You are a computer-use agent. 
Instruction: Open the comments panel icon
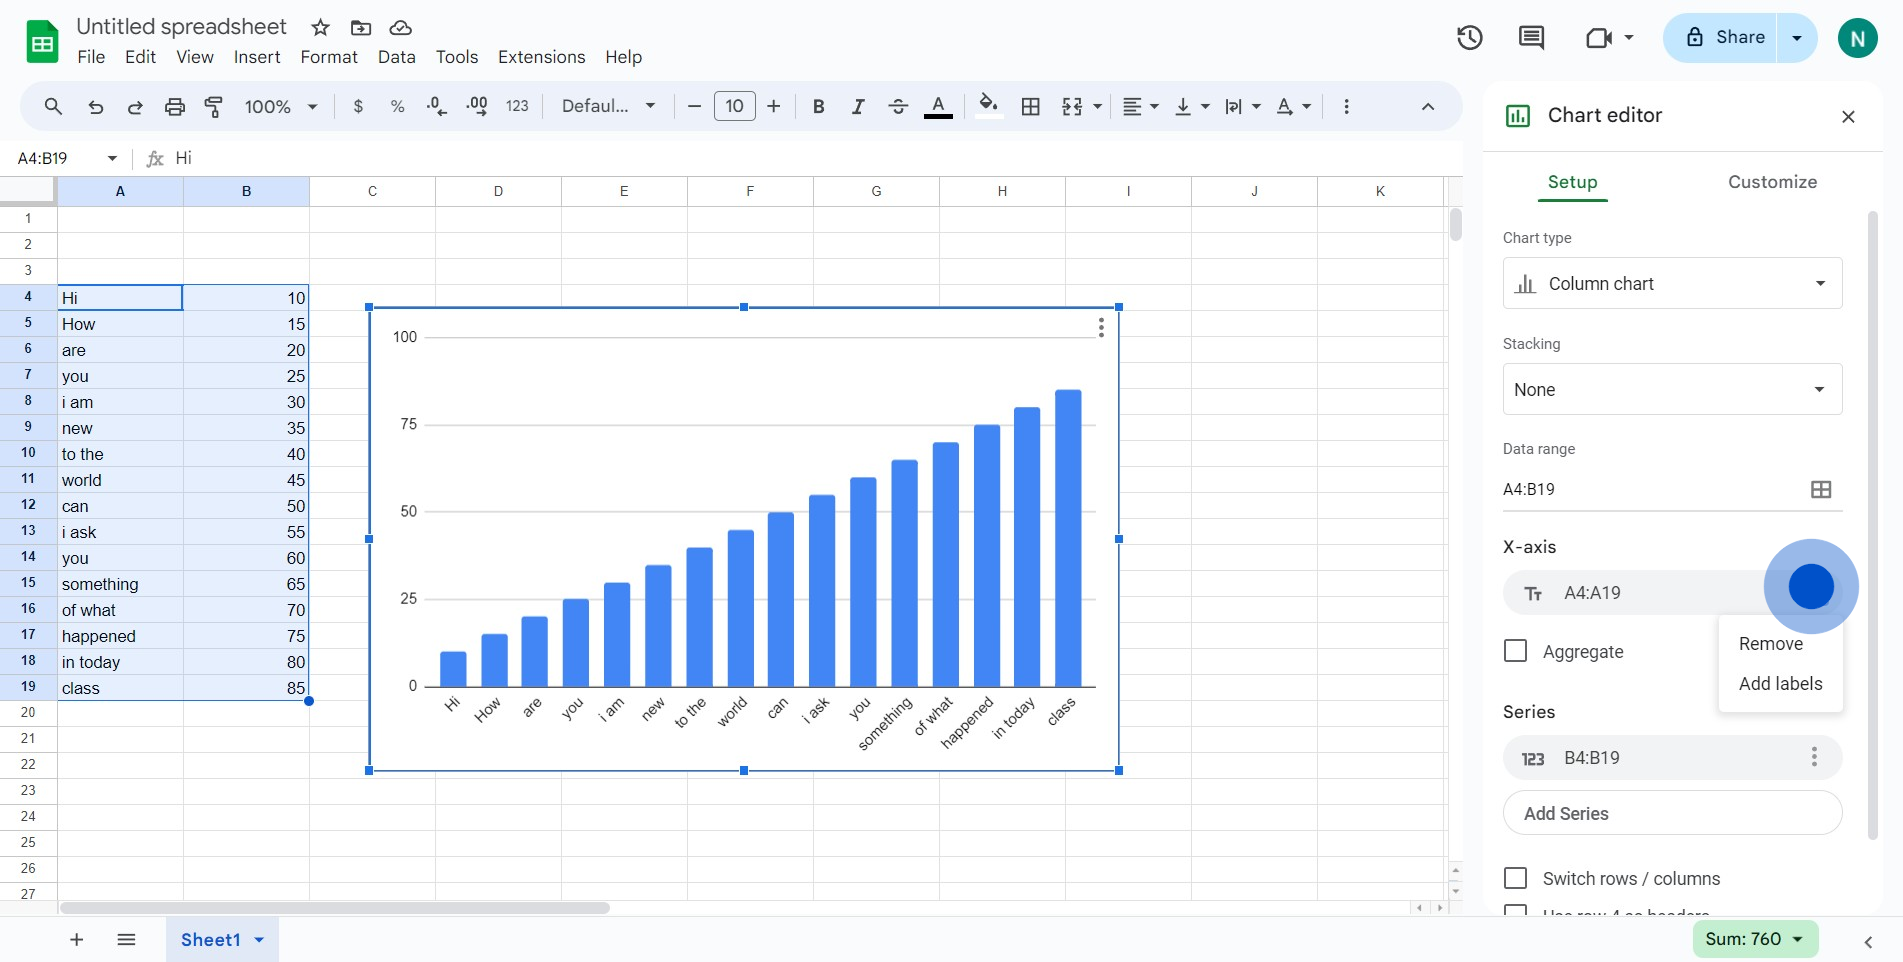click(1531, 38)
